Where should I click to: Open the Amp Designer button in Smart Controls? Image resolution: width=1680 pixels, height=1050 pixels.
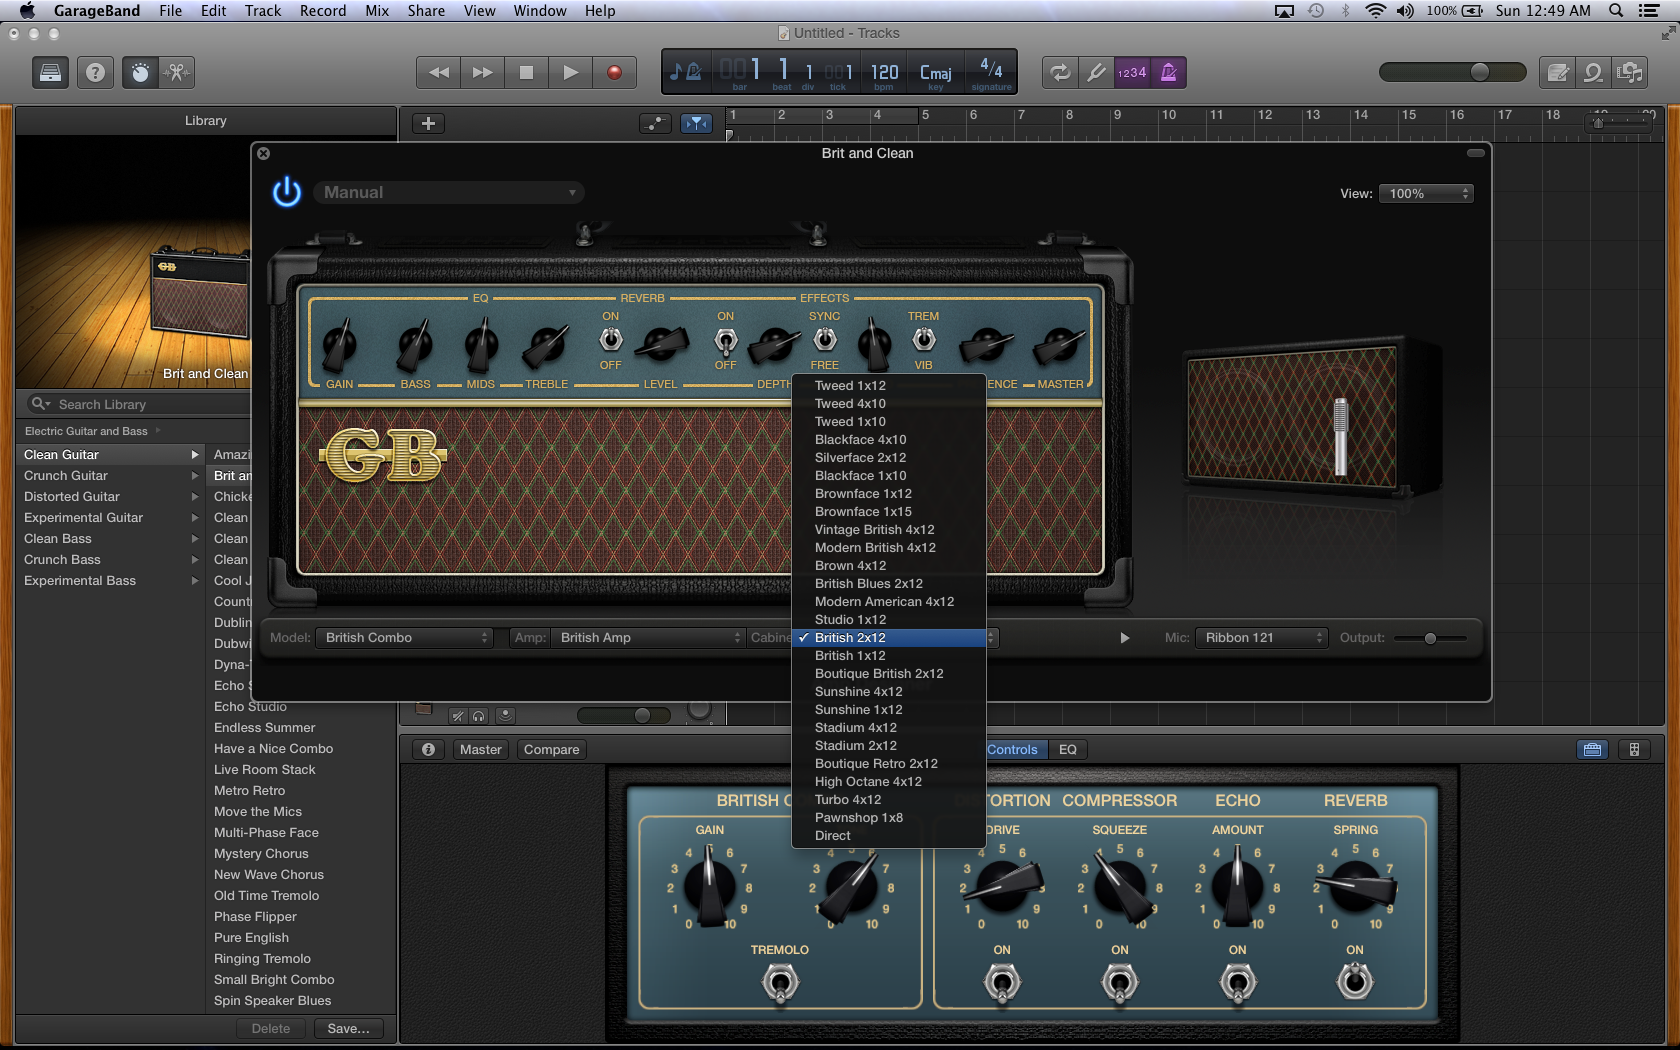coord(1592,749)
